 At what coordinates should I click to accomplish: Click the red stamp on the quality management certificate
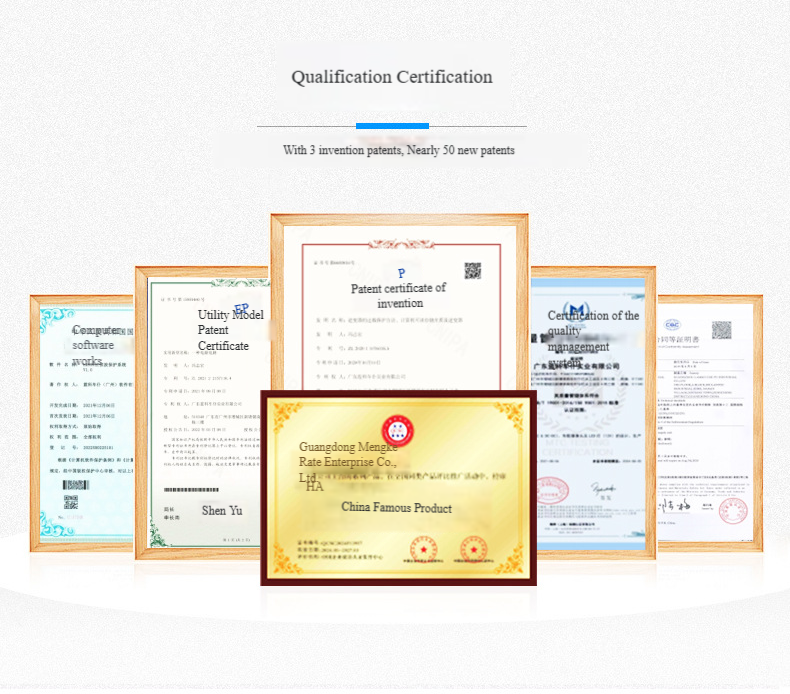(550, 490)
